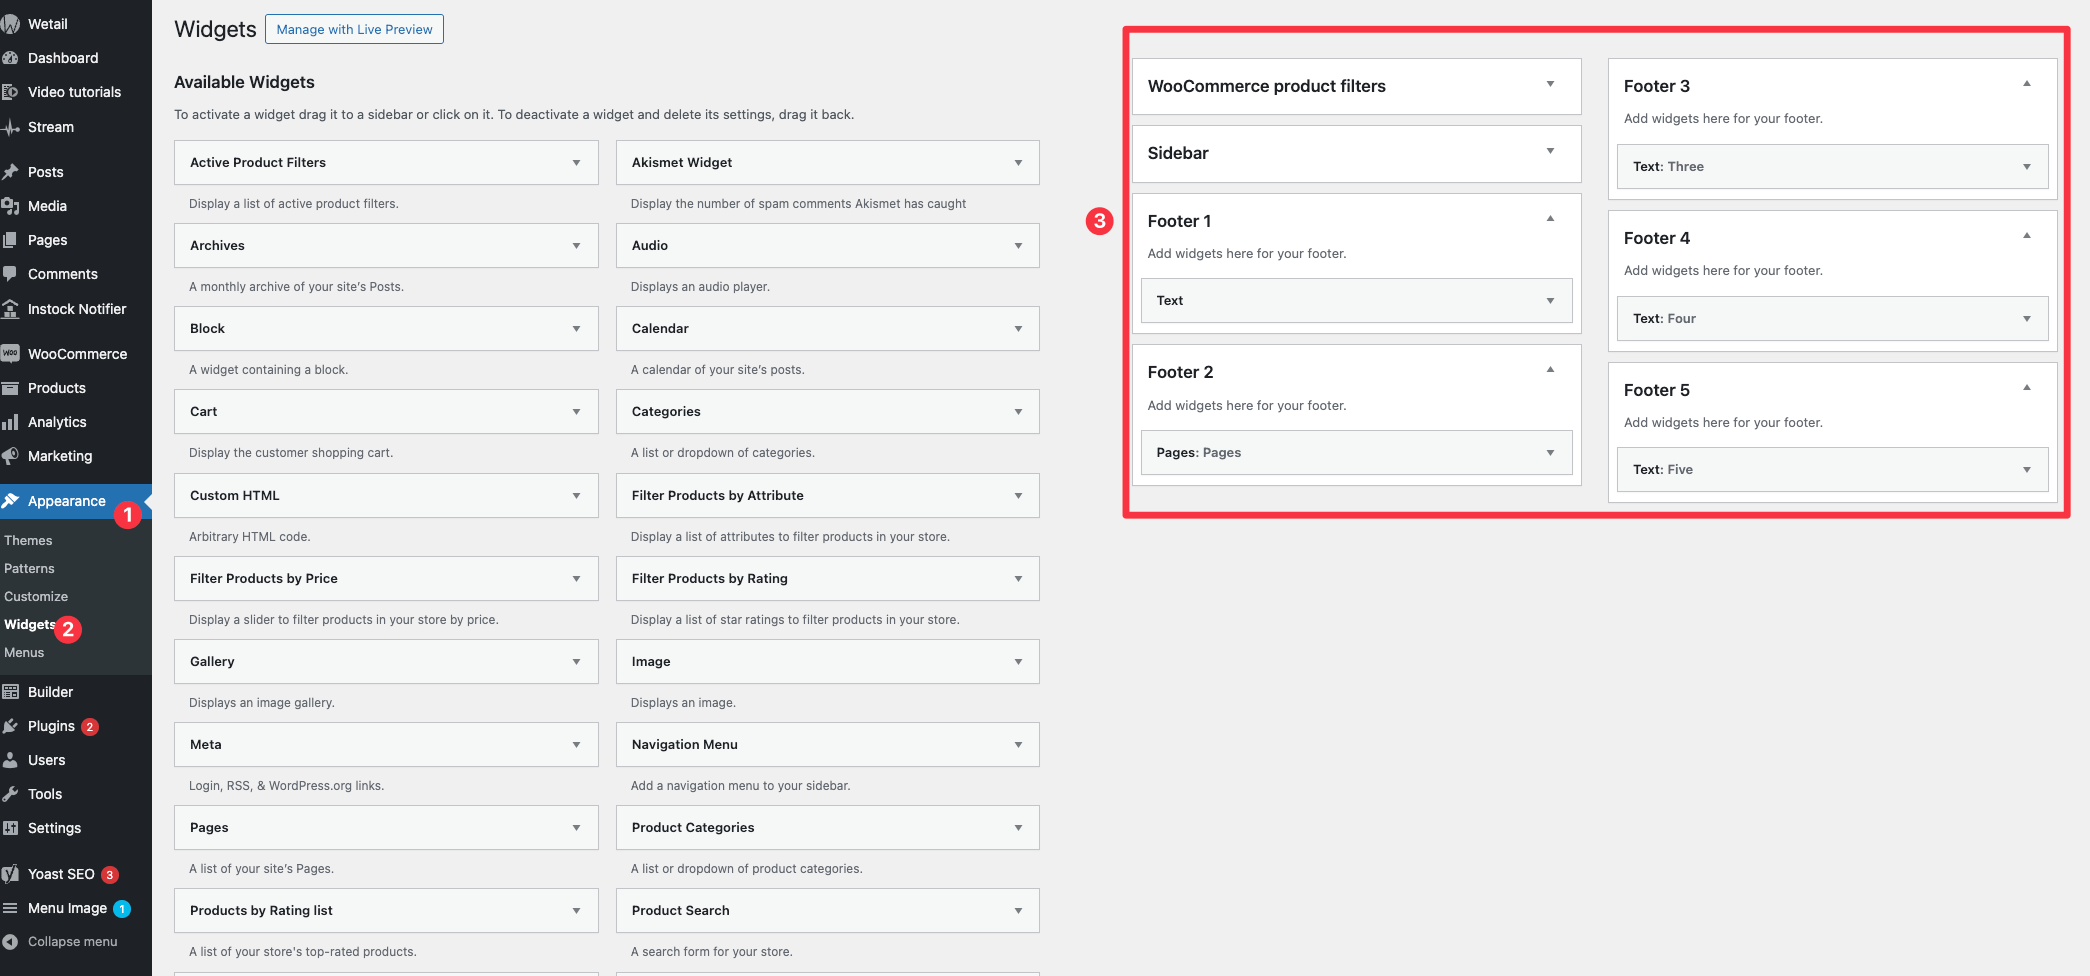Toggle the Footer 5 area arrow
This screenshot has width=2090, height=976.
pyautogui.click(x=2026, y=388)
